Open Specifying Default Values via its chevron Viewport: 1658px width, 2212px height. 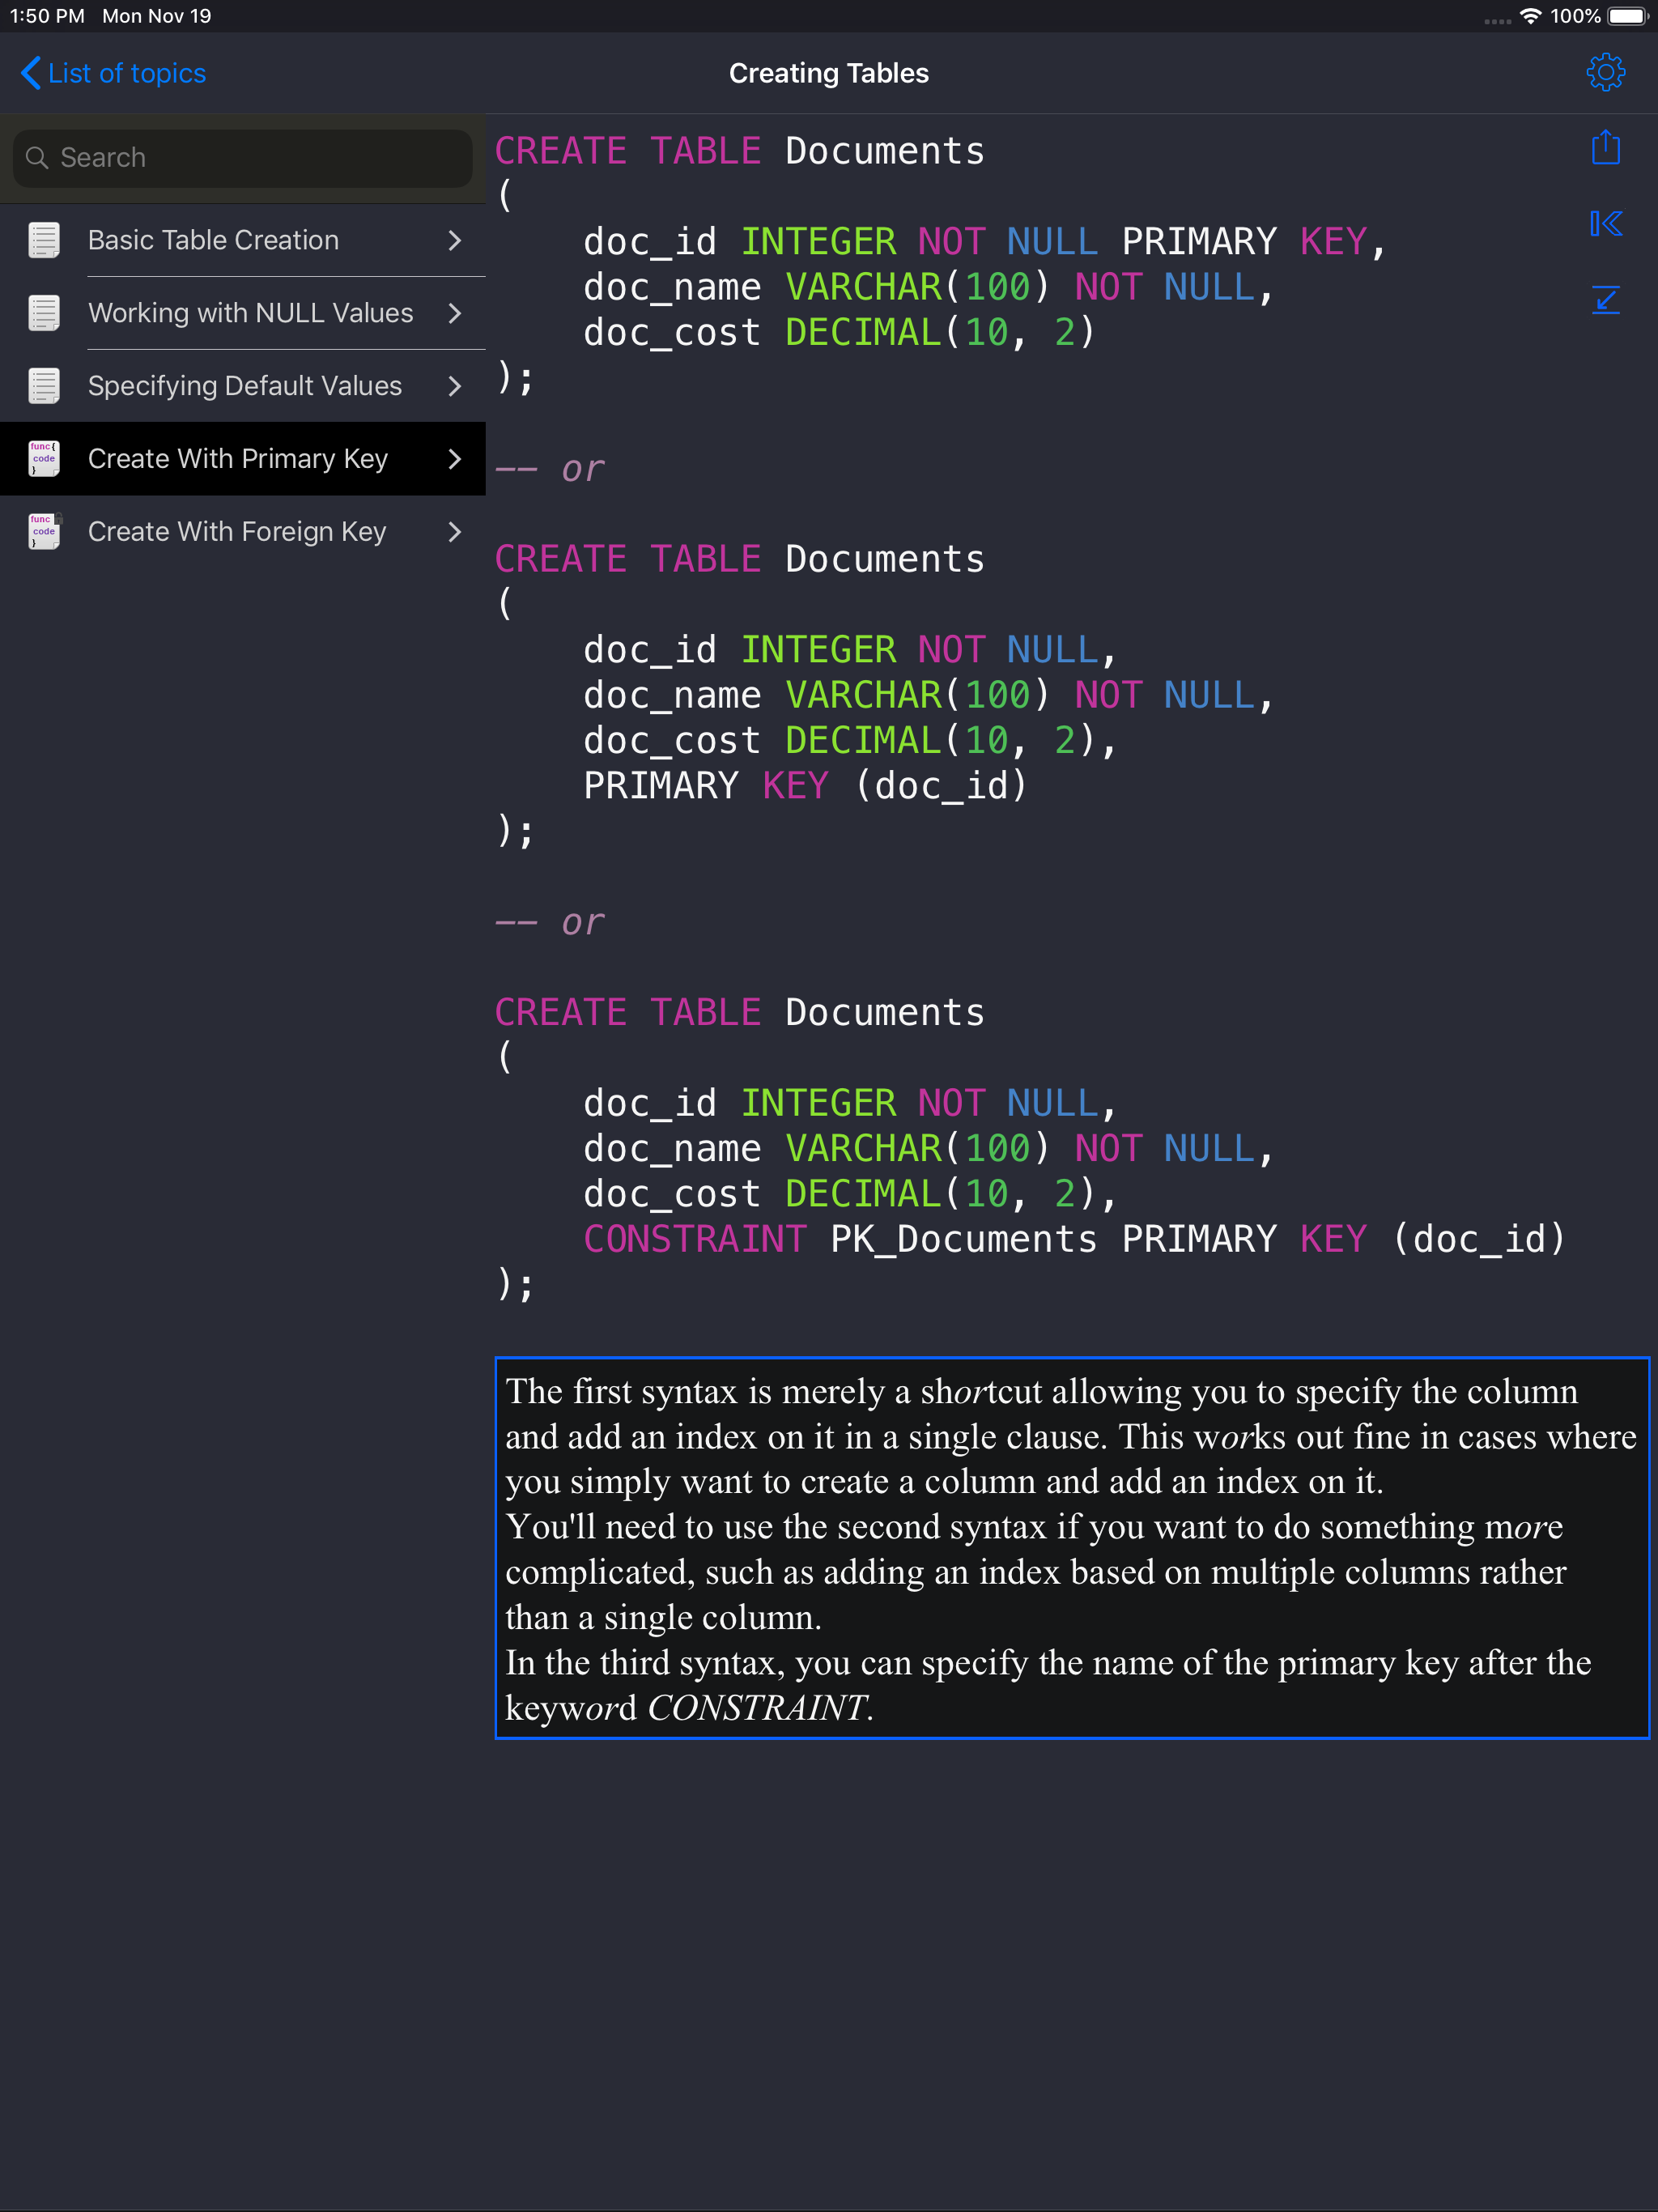pyautogui.click(x=456, y=385)
